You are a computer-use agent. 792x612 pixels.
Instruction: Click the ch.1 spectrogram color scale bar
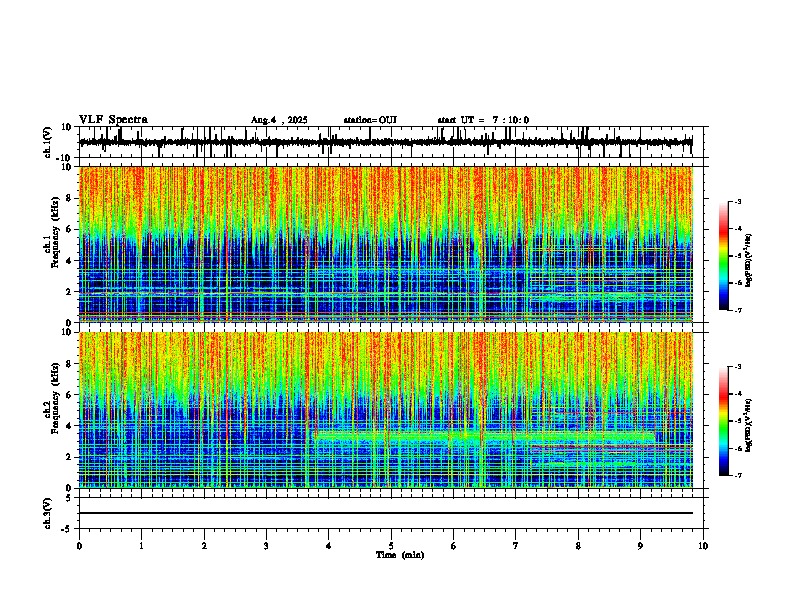click(724, 256)
